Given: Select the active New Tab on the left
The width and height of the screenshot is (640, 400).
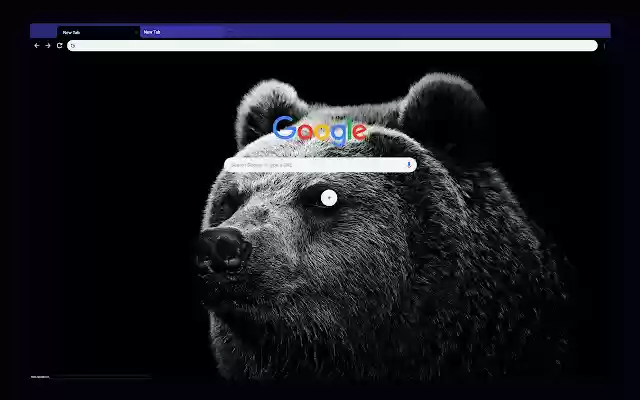Looking at the screenshot, I should point(98,32).
